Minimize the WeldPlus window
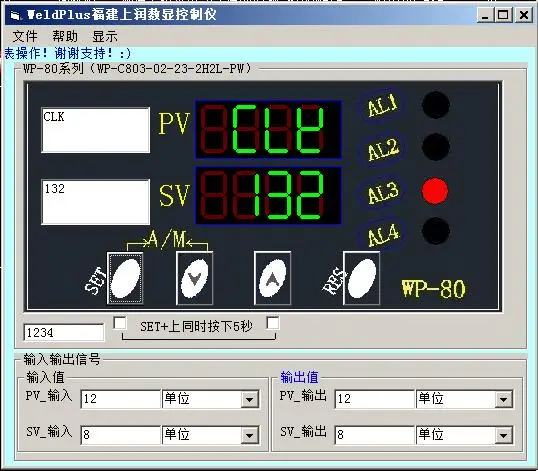 (x=485, y=15)
